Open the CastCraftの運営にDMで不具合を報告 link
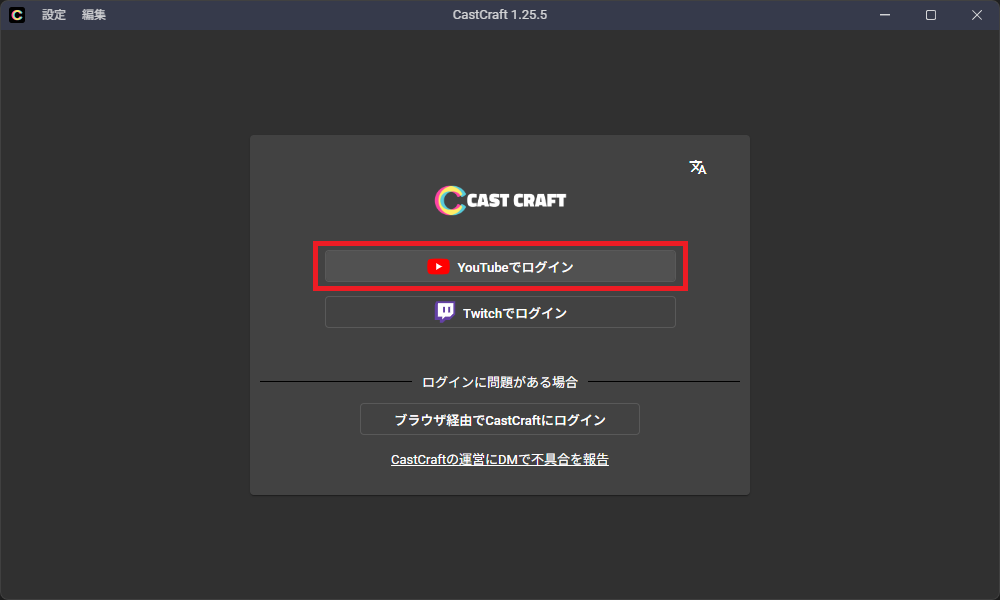 point(500,459)
